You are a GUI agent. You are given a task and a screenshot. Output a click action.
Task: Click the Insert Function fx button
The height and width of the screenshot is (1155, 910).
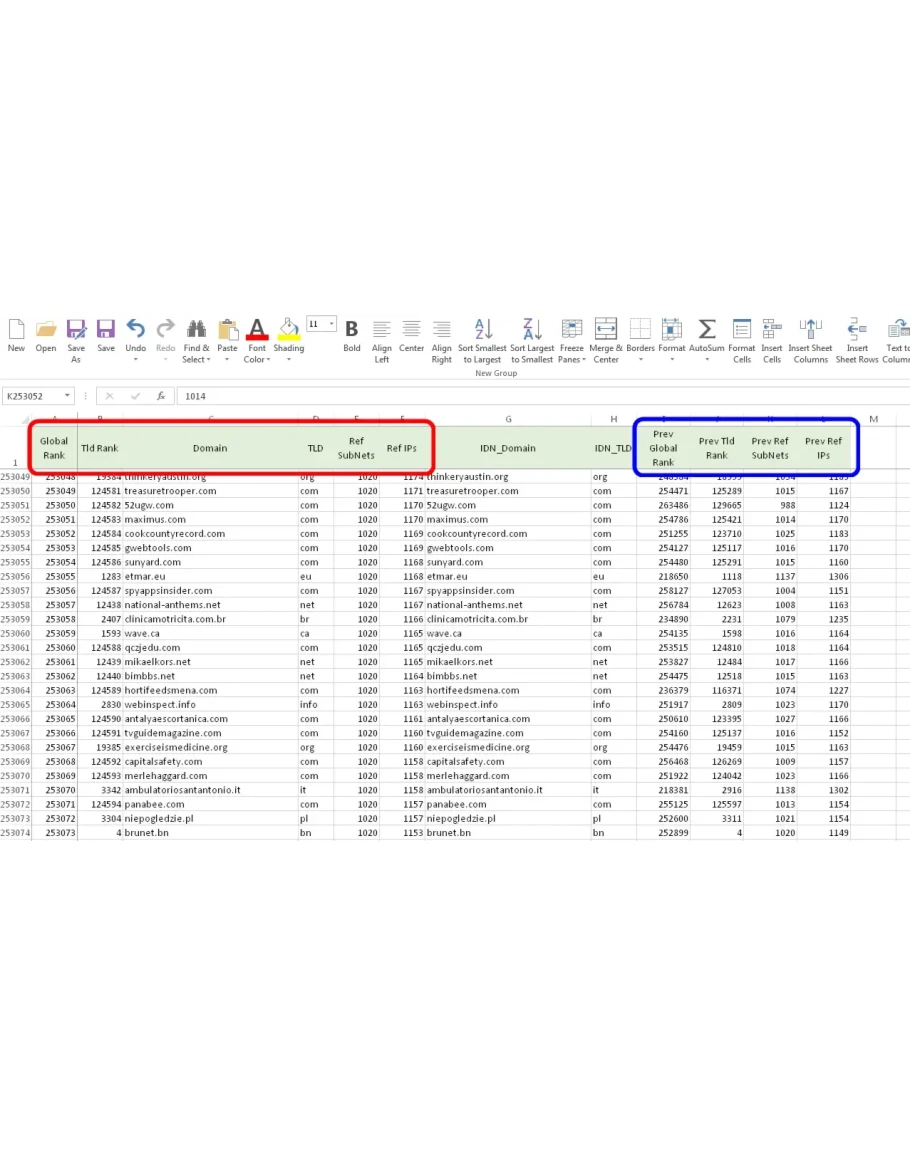(x=159, y=396)
